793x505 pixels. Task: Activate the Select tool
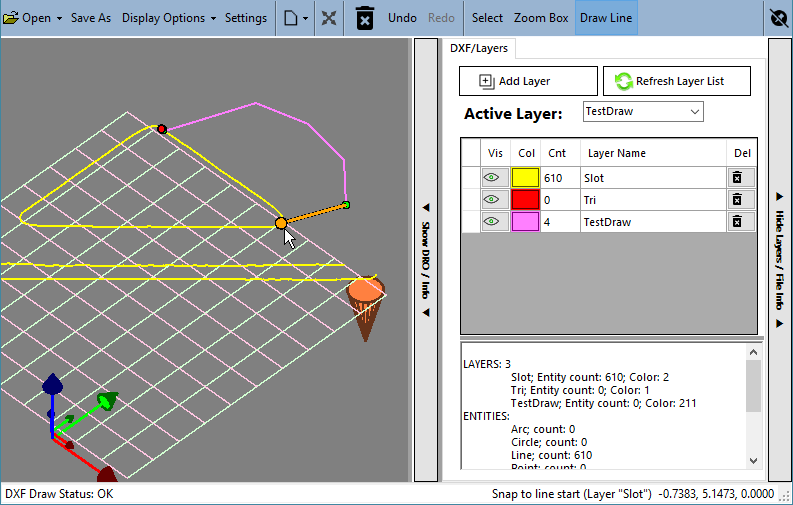click(487, 18)
